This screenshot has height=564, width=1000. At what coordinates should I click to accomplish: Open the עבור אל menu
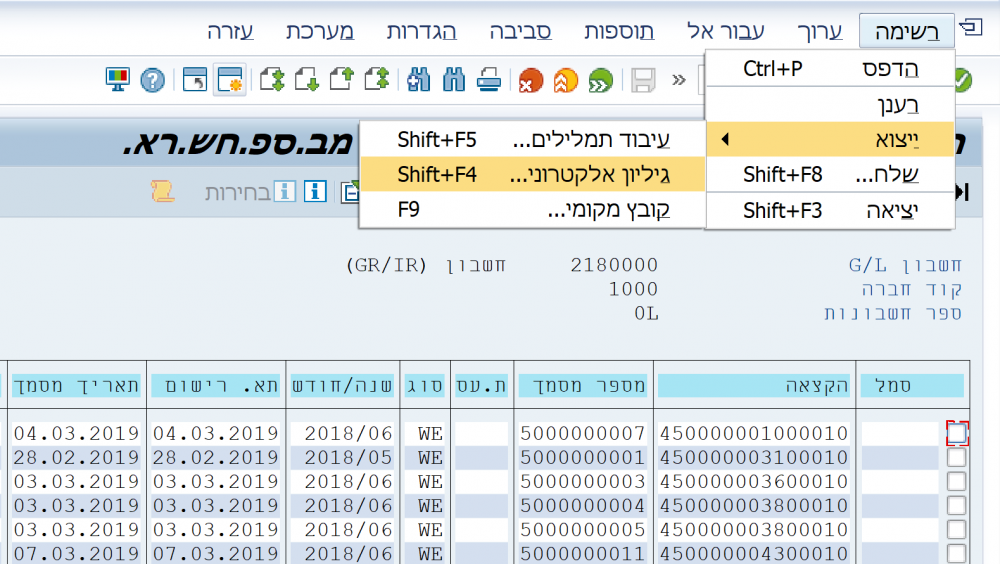point(725,31)
